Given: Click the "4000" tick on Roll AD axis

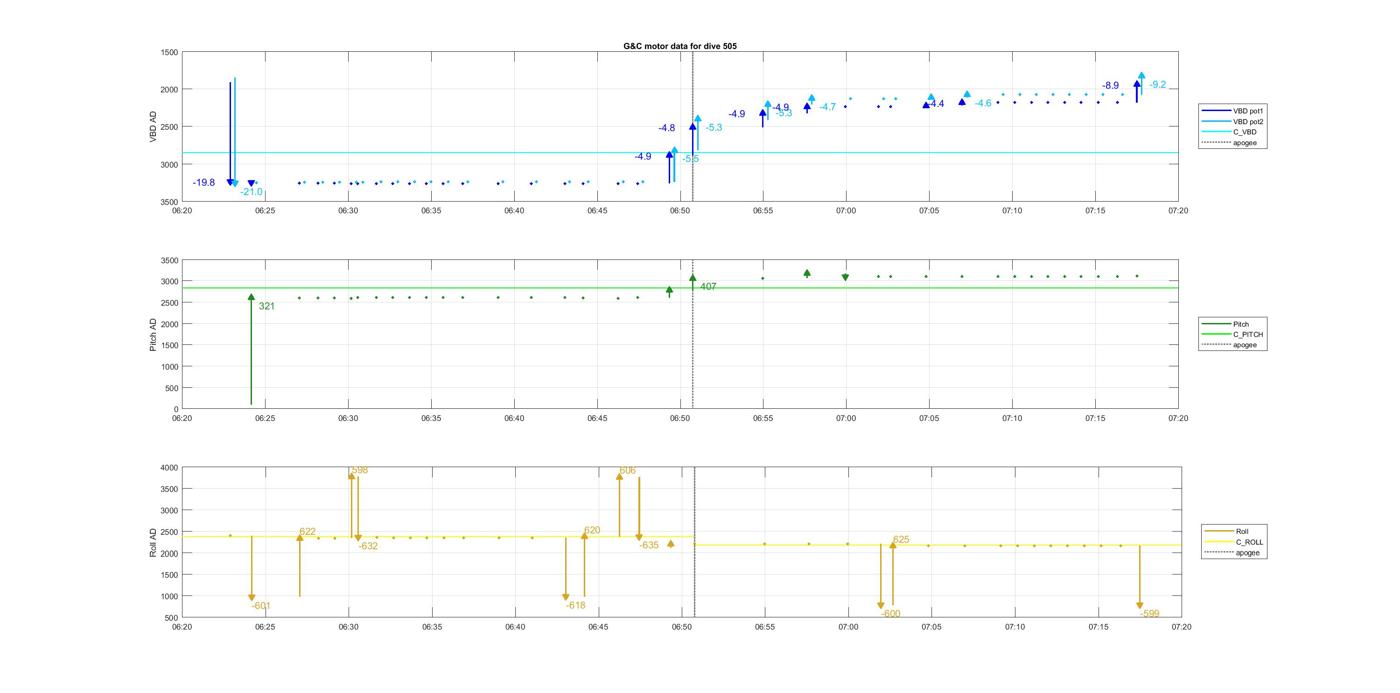Looking at the screenshot, I should point(169,468).
